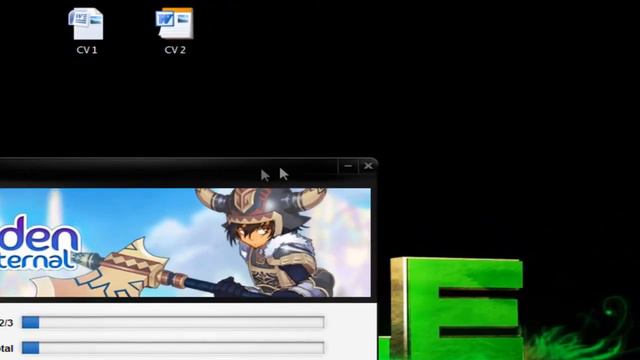Click the 2/3 file progress bar
The image size is (640, 360).
click(x=173, y=322)
